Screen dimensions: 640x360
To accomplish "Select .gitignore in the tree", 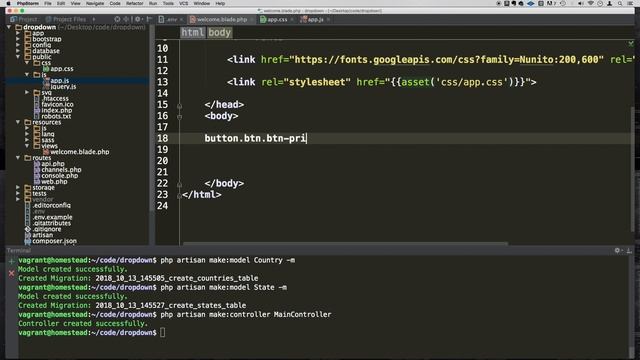I will click(43, 229).
